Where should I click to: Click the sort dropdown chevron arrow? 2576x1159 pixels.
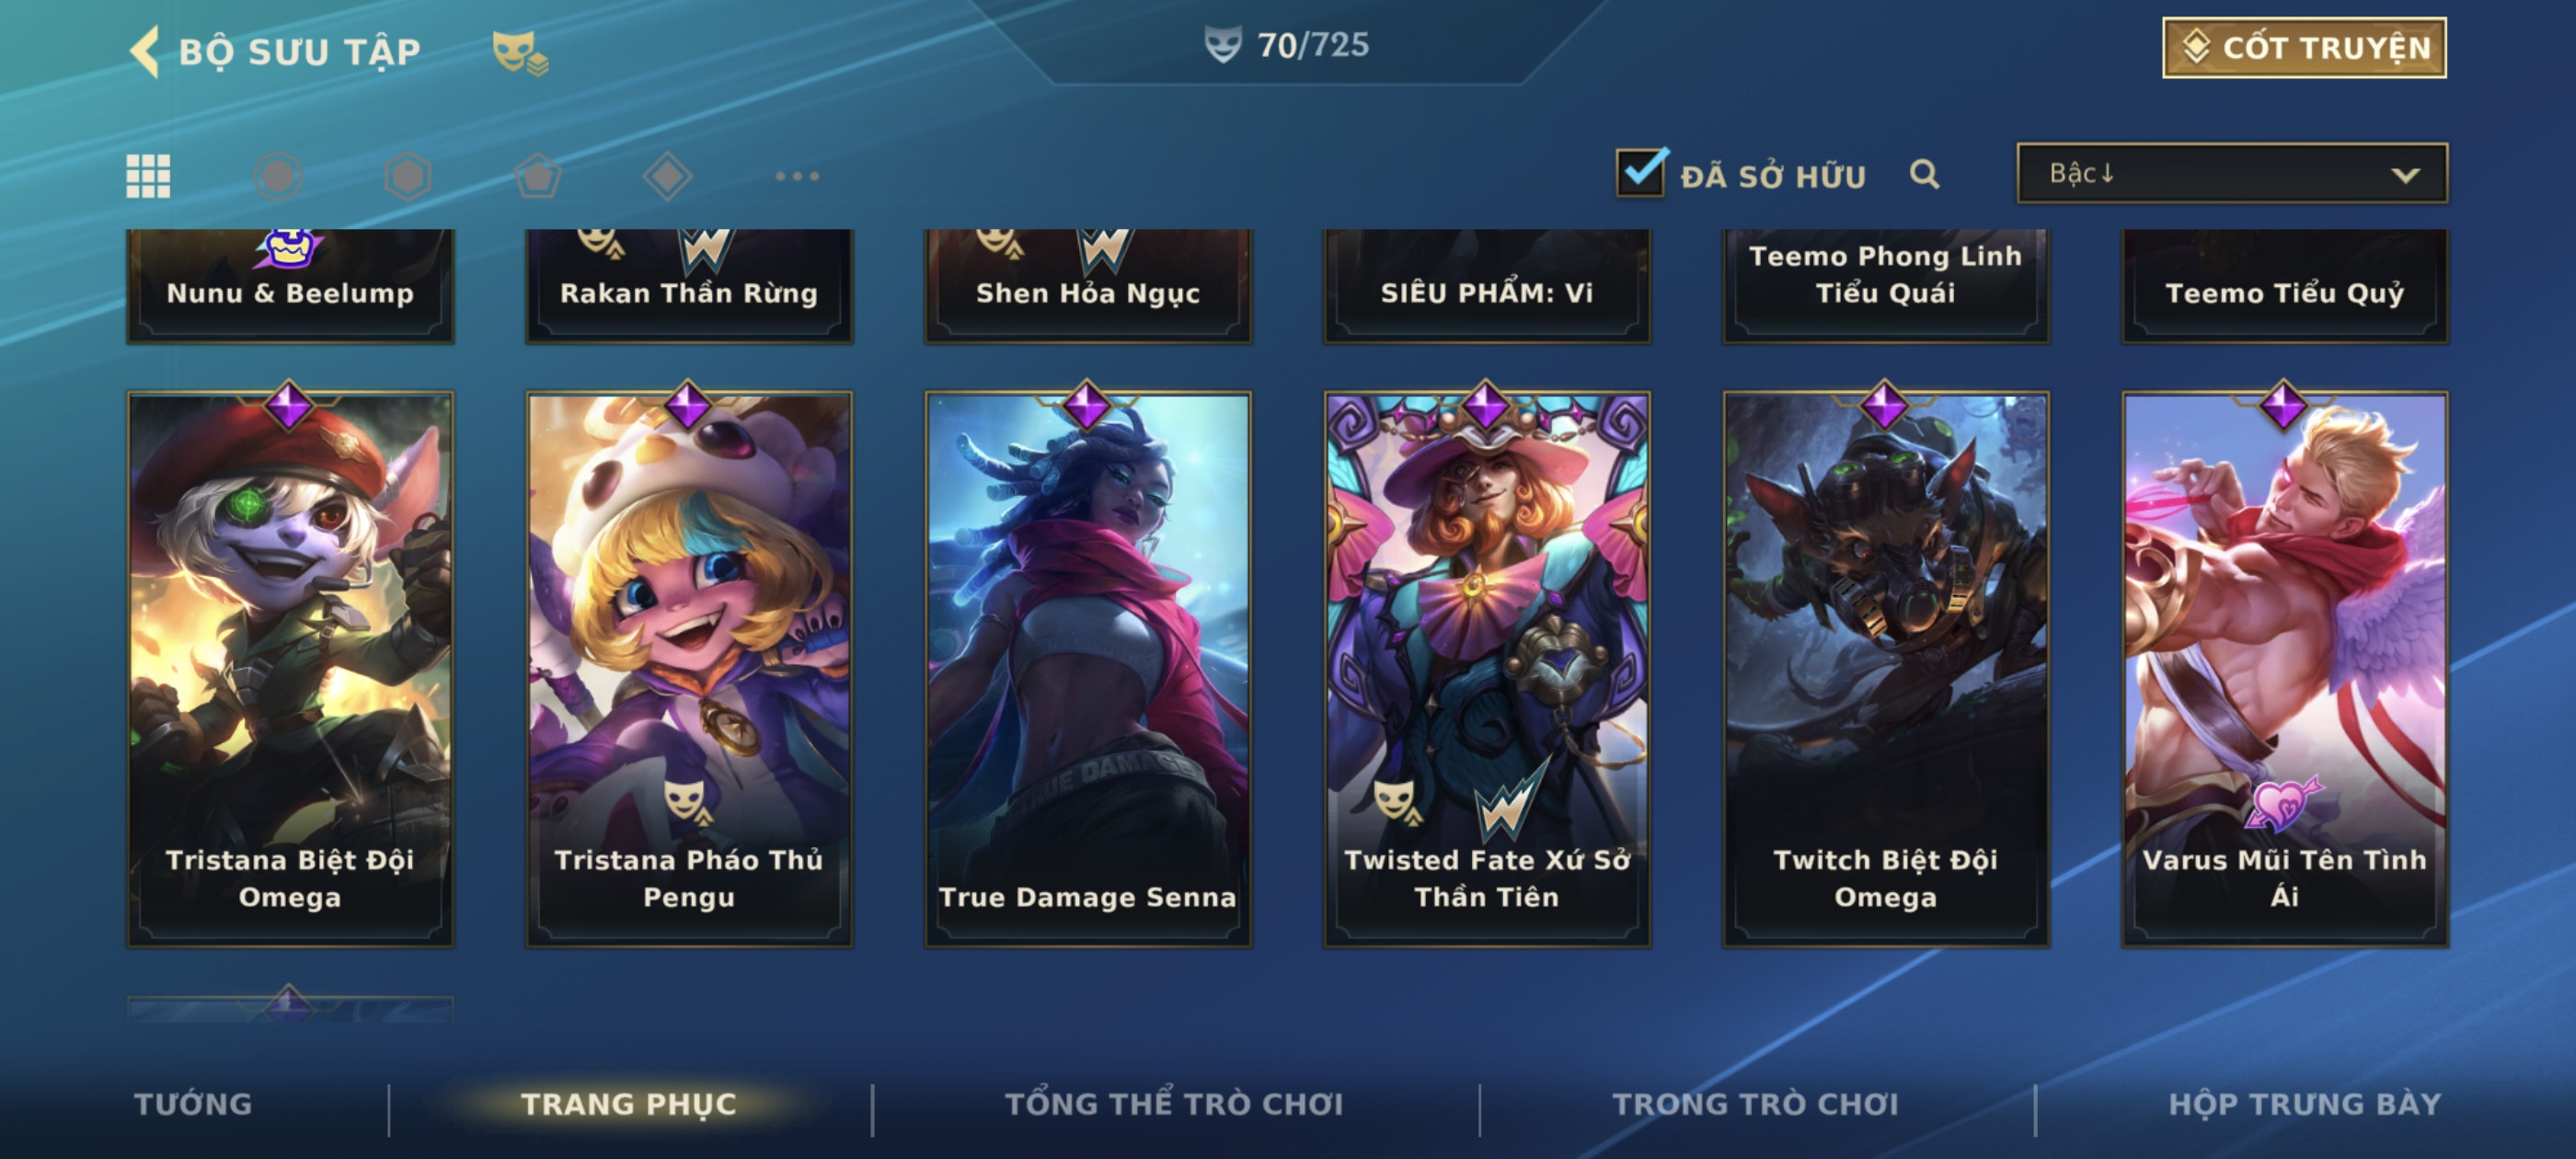pyautogui.click(x=2404, y=175)
